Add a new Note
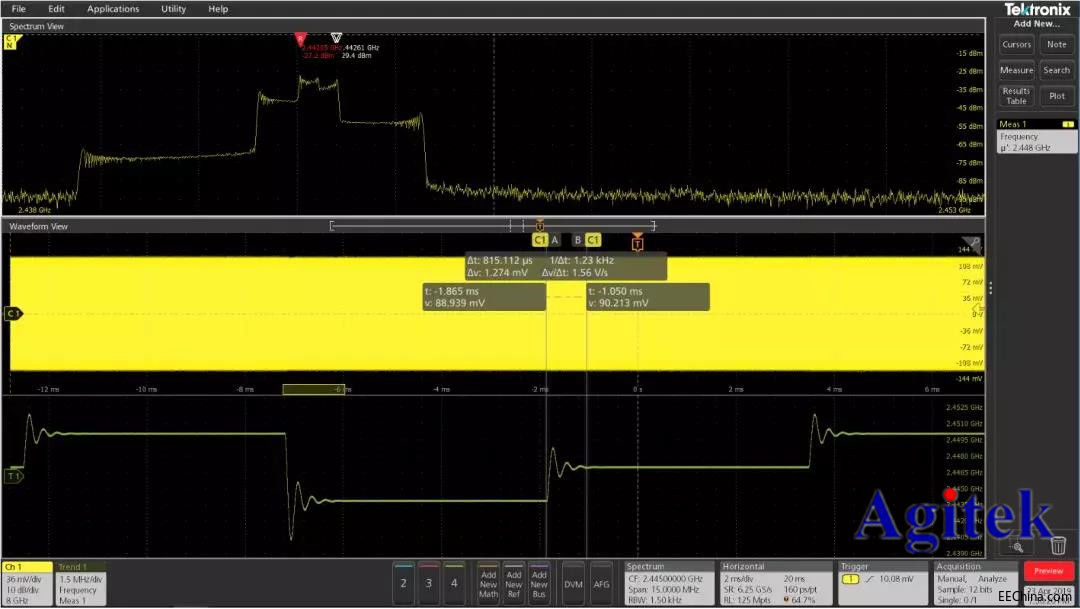Screen dimensions: 1080x609 [x=1057, y=45]
